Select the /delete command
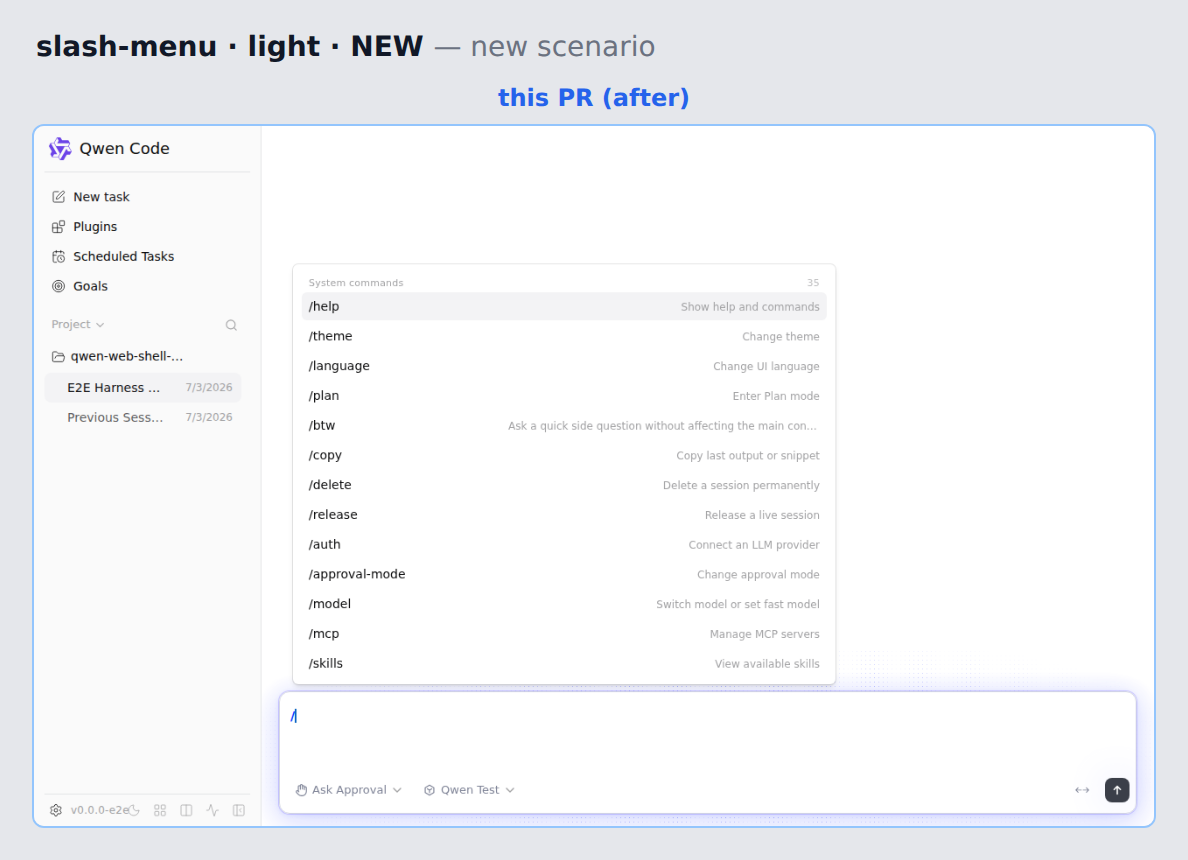The image size is (1188, 860). [564, 485]
